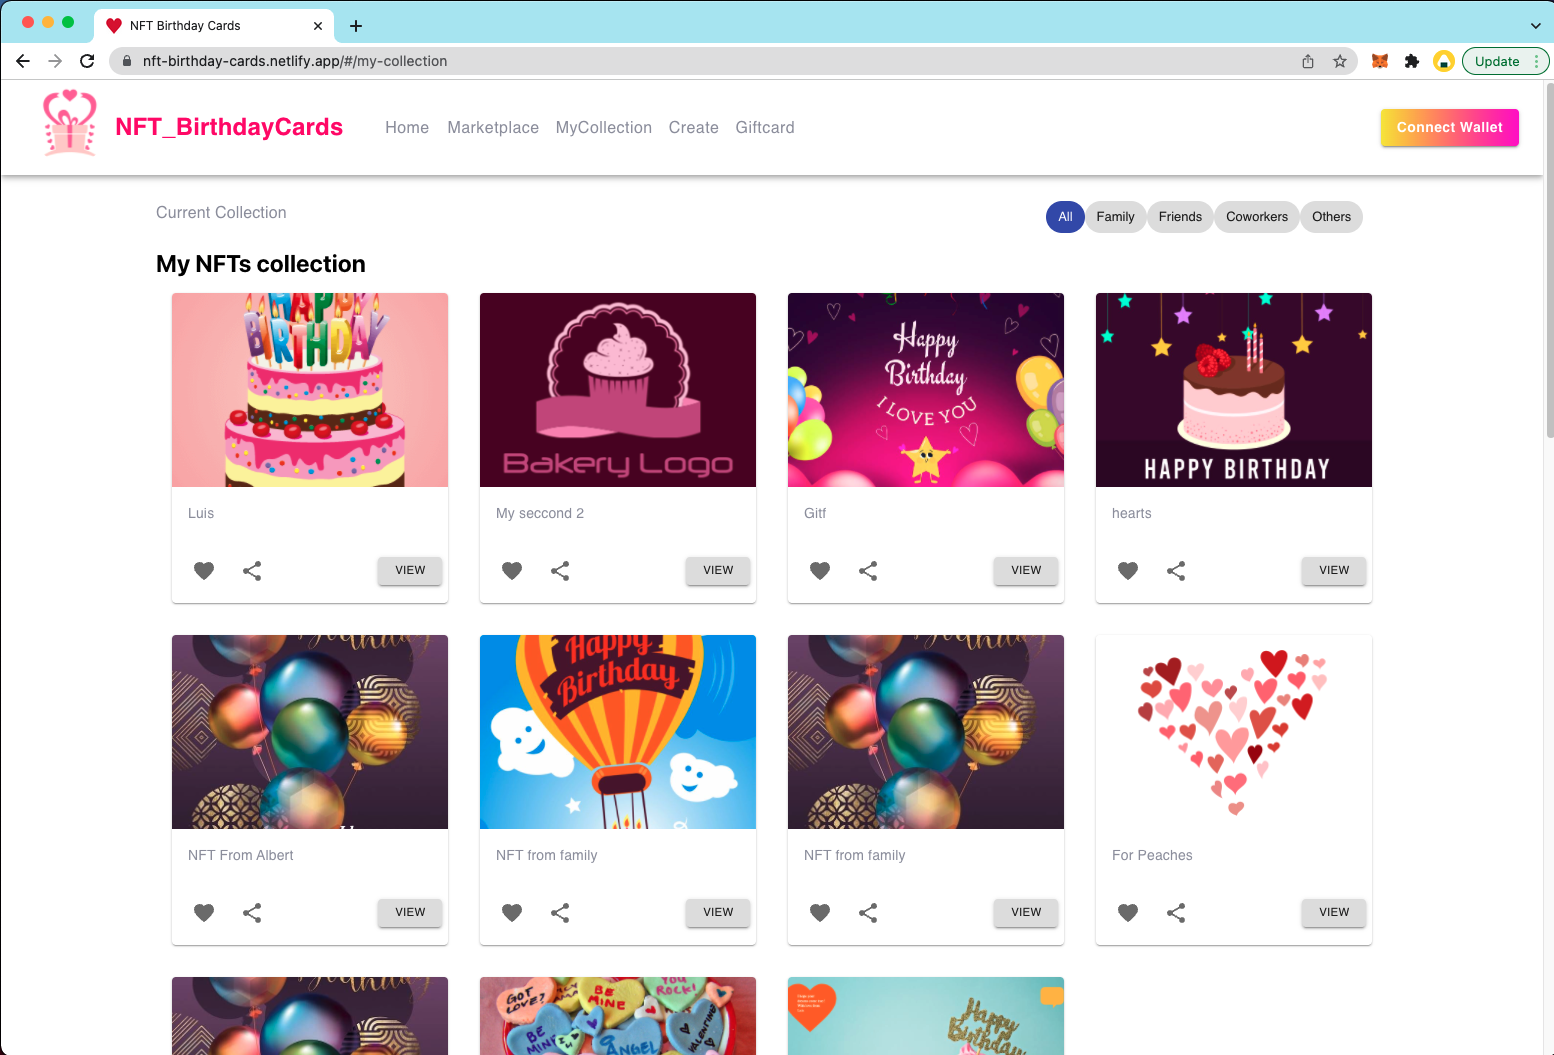Screen dimensions: 1554x1055
Task: Like the Gitf card
Action: [x=820, y=571]
